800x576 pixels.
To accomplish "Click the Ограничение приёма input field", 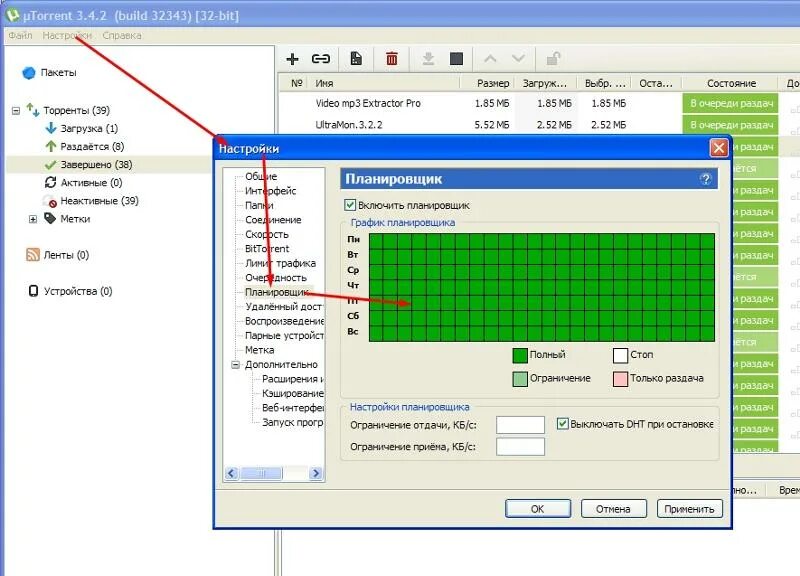I will pos(520,446).
